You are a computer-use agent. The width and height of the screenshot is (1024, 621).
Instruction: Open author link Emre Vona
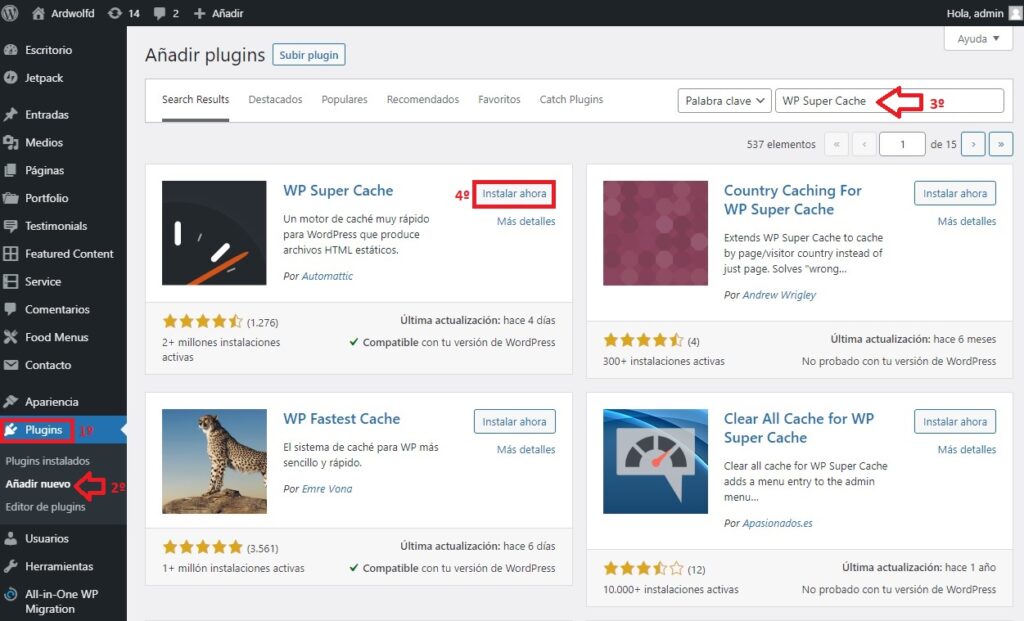[x=327, y=488]
